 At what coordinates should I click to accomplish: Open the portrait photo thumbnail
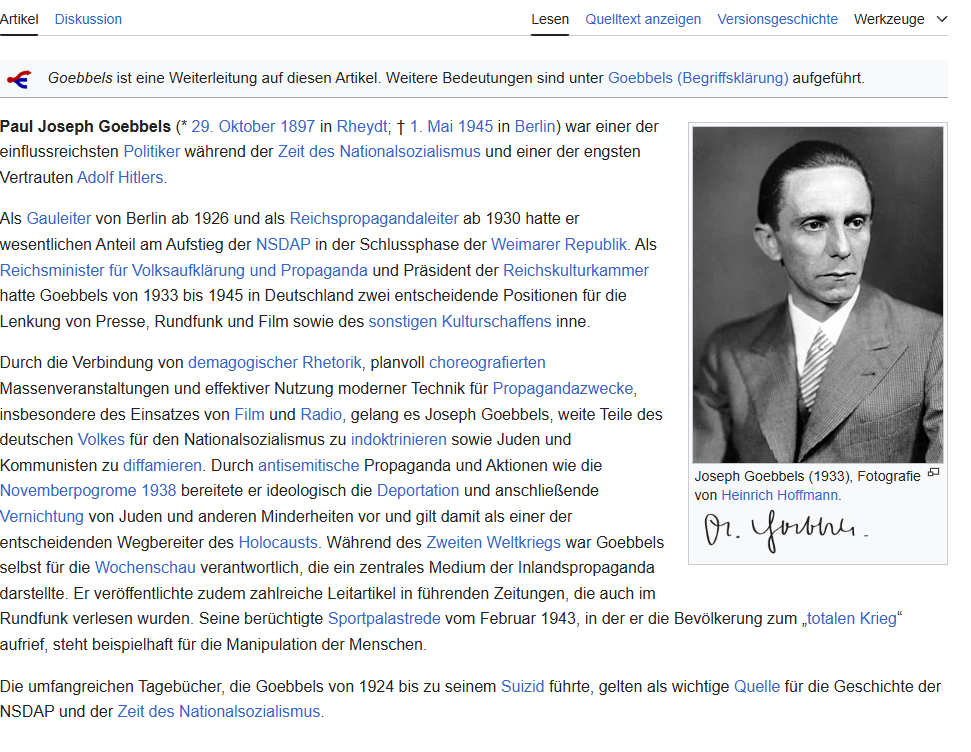coord(817,294)
